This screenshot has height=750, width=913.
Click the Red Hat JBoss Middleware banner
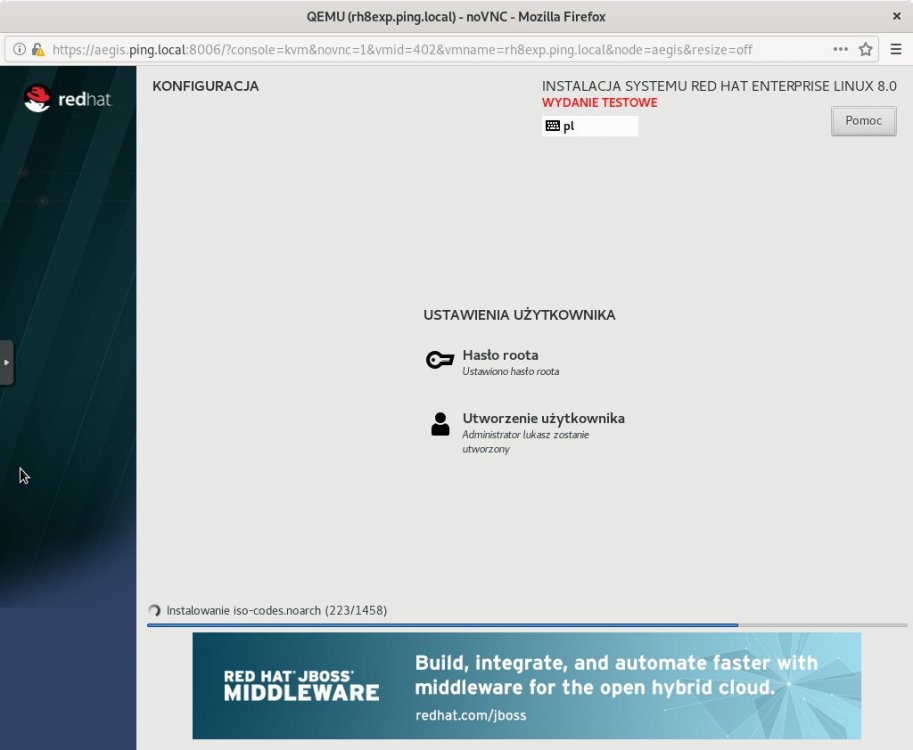526,685
